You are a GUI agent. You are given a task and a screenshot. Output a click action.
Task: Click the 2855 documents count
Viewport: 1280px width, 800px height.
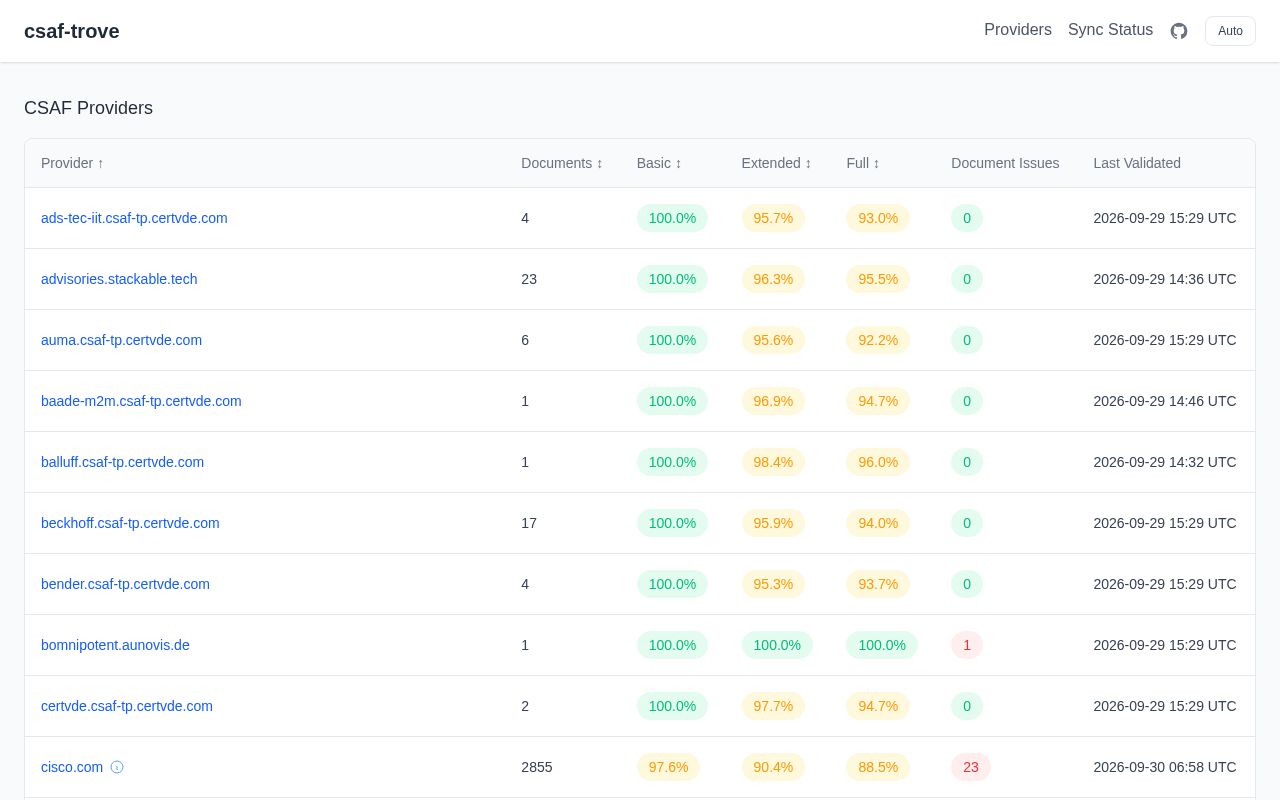537,767
